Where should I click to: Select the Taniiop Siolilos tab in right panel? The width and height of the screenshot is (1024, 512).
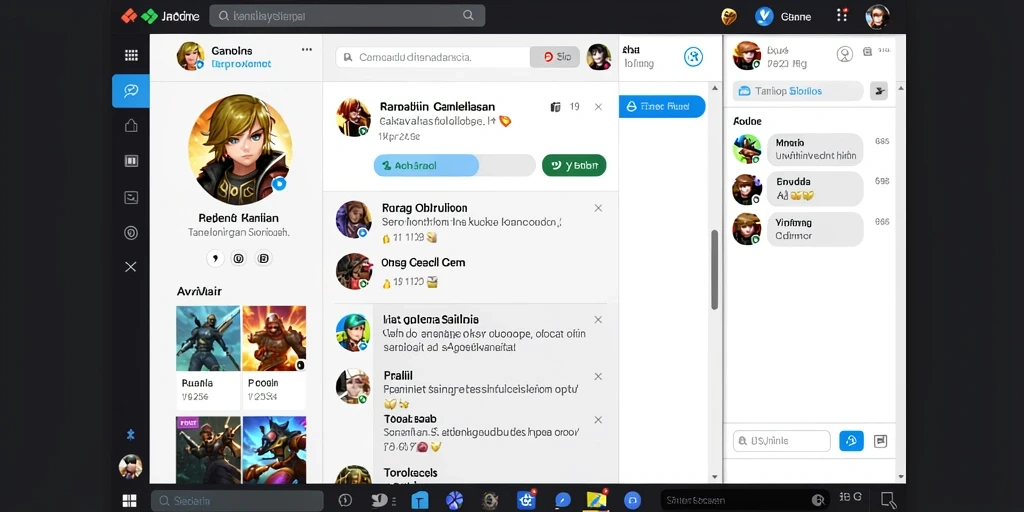798,91
